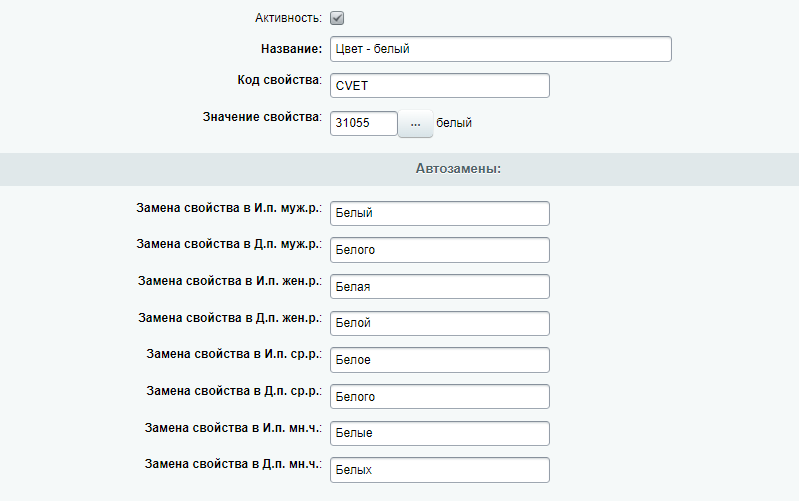
Task: Select the И.п. жен.р. field with 'Белая'
Action: point(439,287)
